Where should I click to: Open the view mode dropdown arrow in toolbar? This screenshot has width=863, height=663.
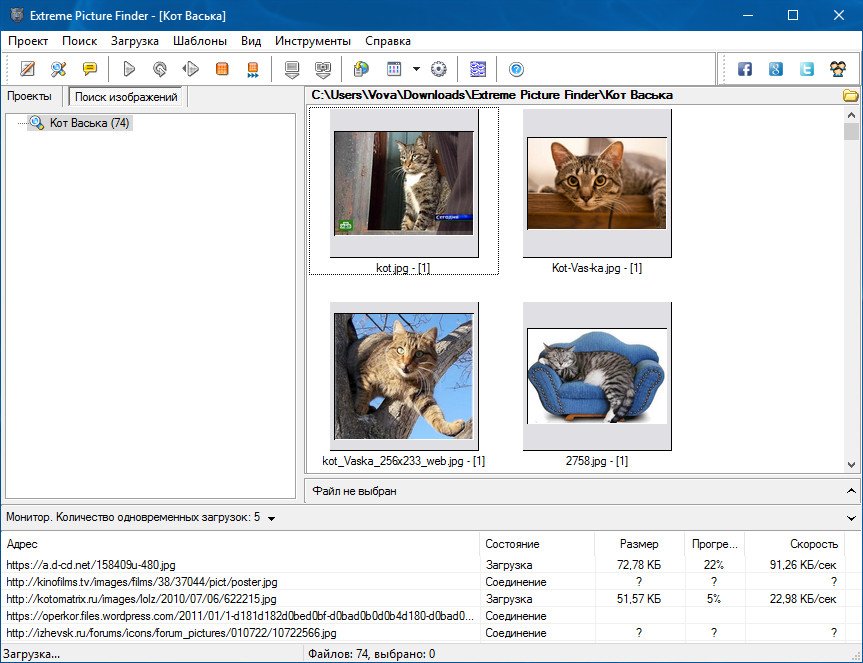[x=417, y=69]
